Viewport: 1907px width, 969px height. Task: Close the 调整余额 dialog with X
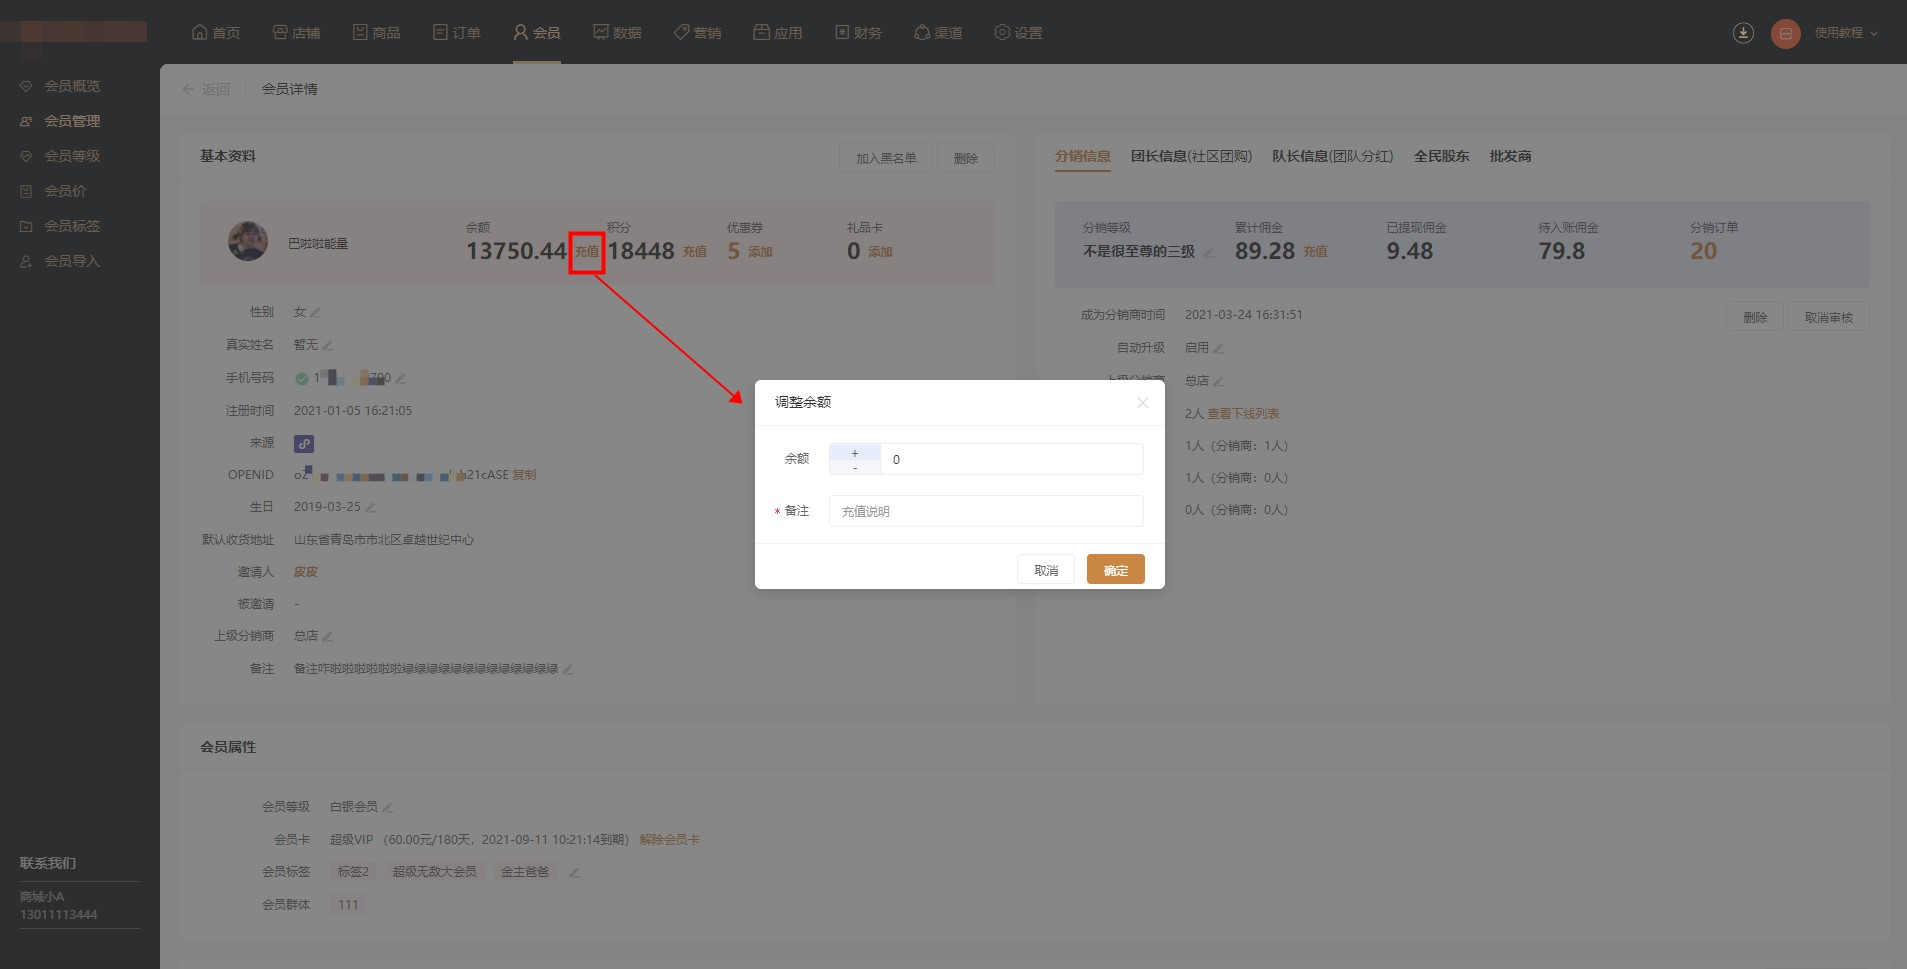tap(1142, 403)
